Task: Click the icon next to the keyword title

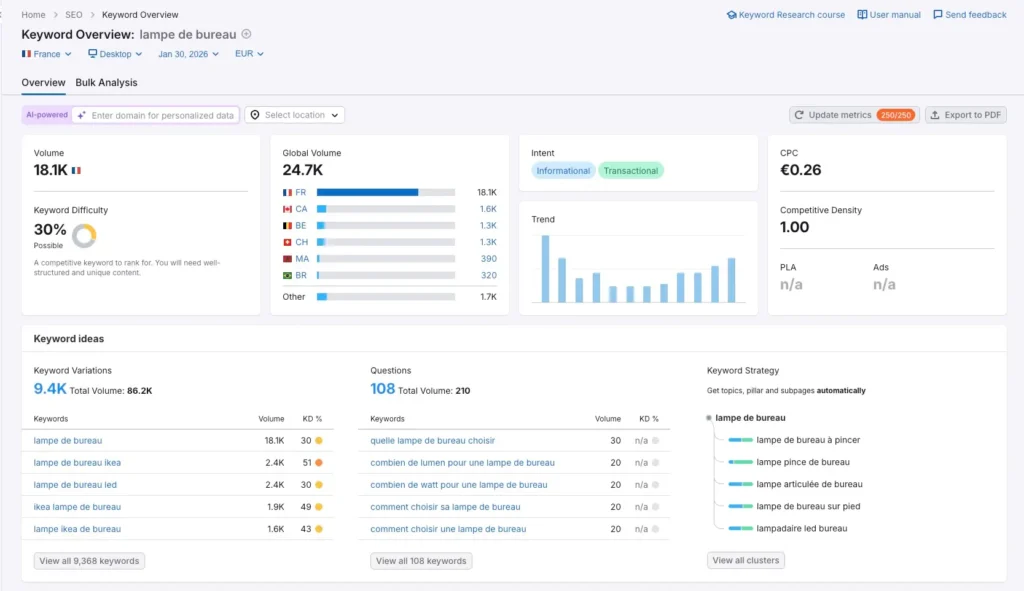Action: [245, 33]
